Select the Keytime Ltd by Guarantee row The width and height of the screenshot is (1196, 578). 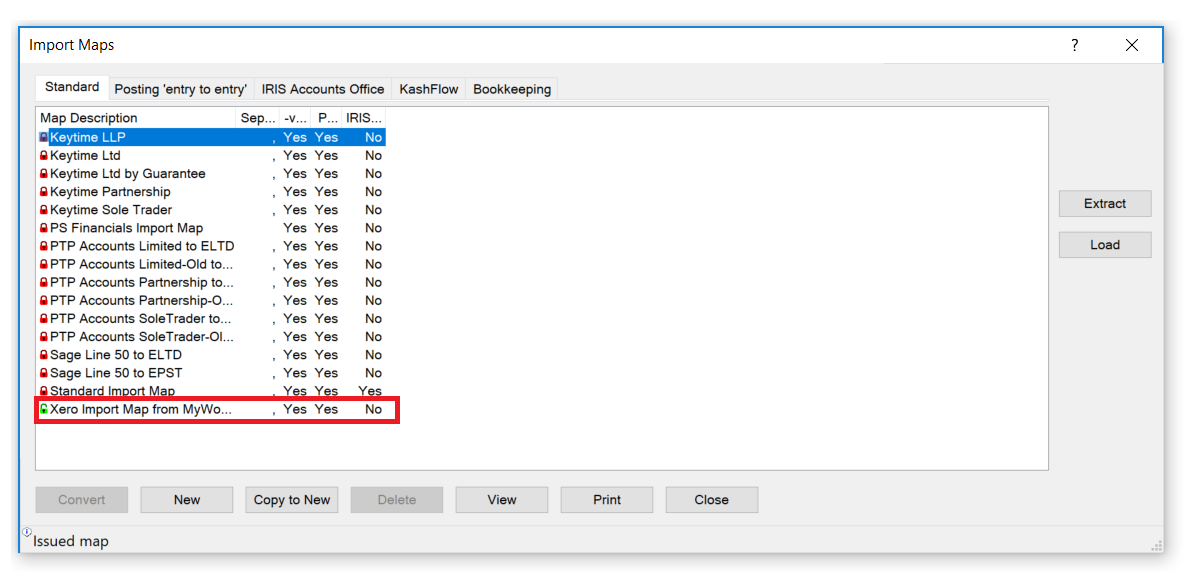211,174
